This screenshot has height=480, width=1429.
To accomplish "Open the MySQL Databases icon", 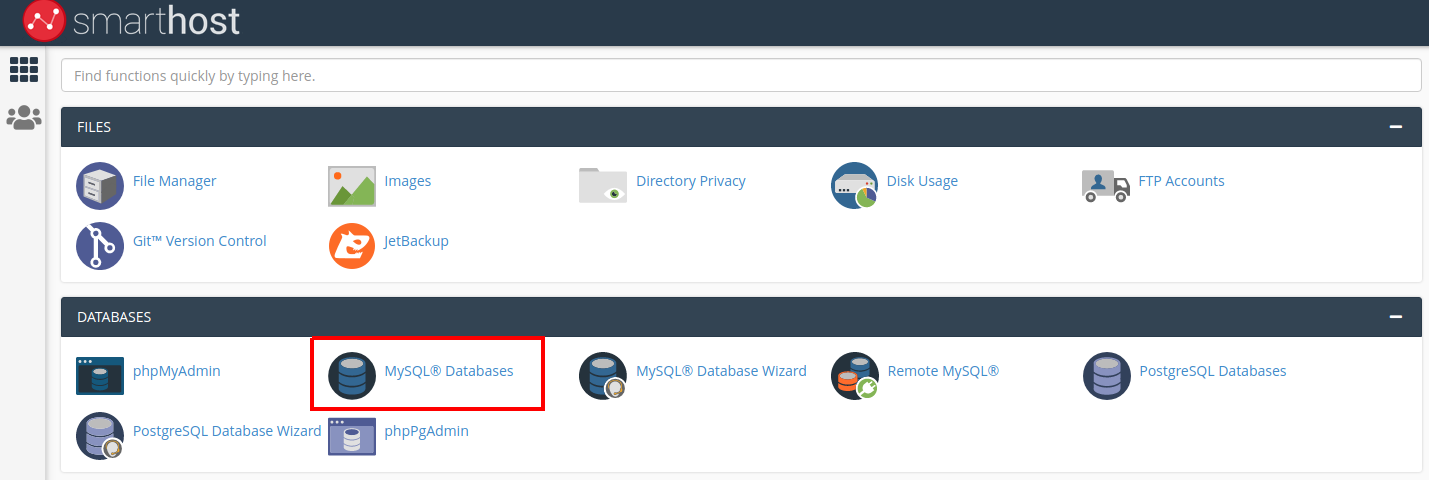I will (352, 375).
